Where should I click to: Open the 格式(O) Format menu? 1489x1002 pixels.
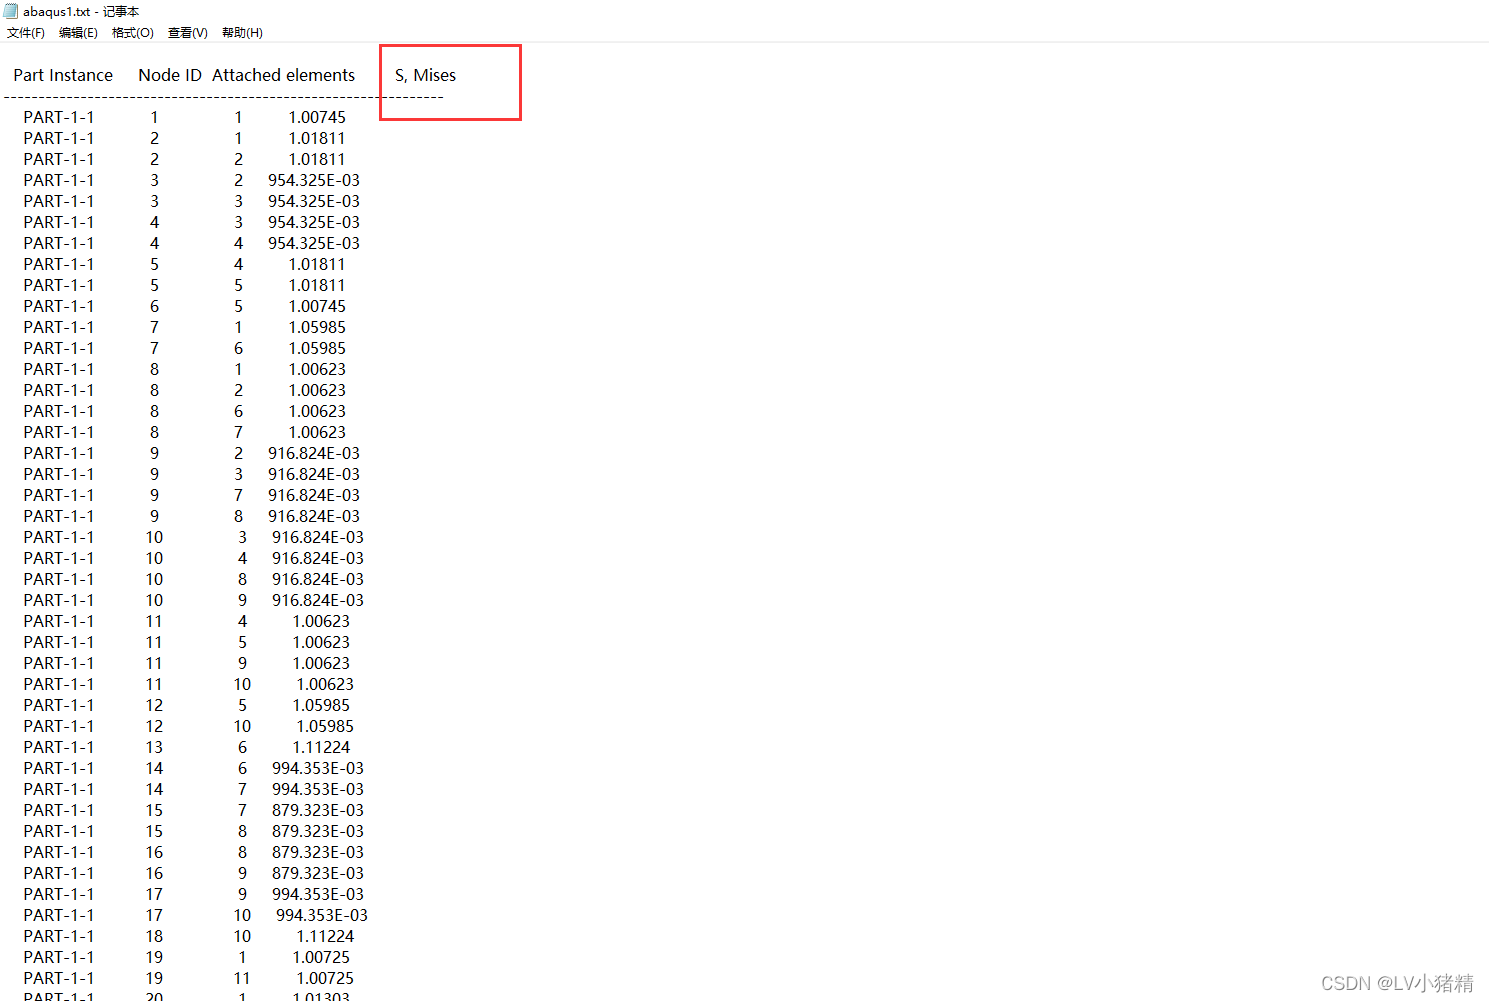[133, 33]
